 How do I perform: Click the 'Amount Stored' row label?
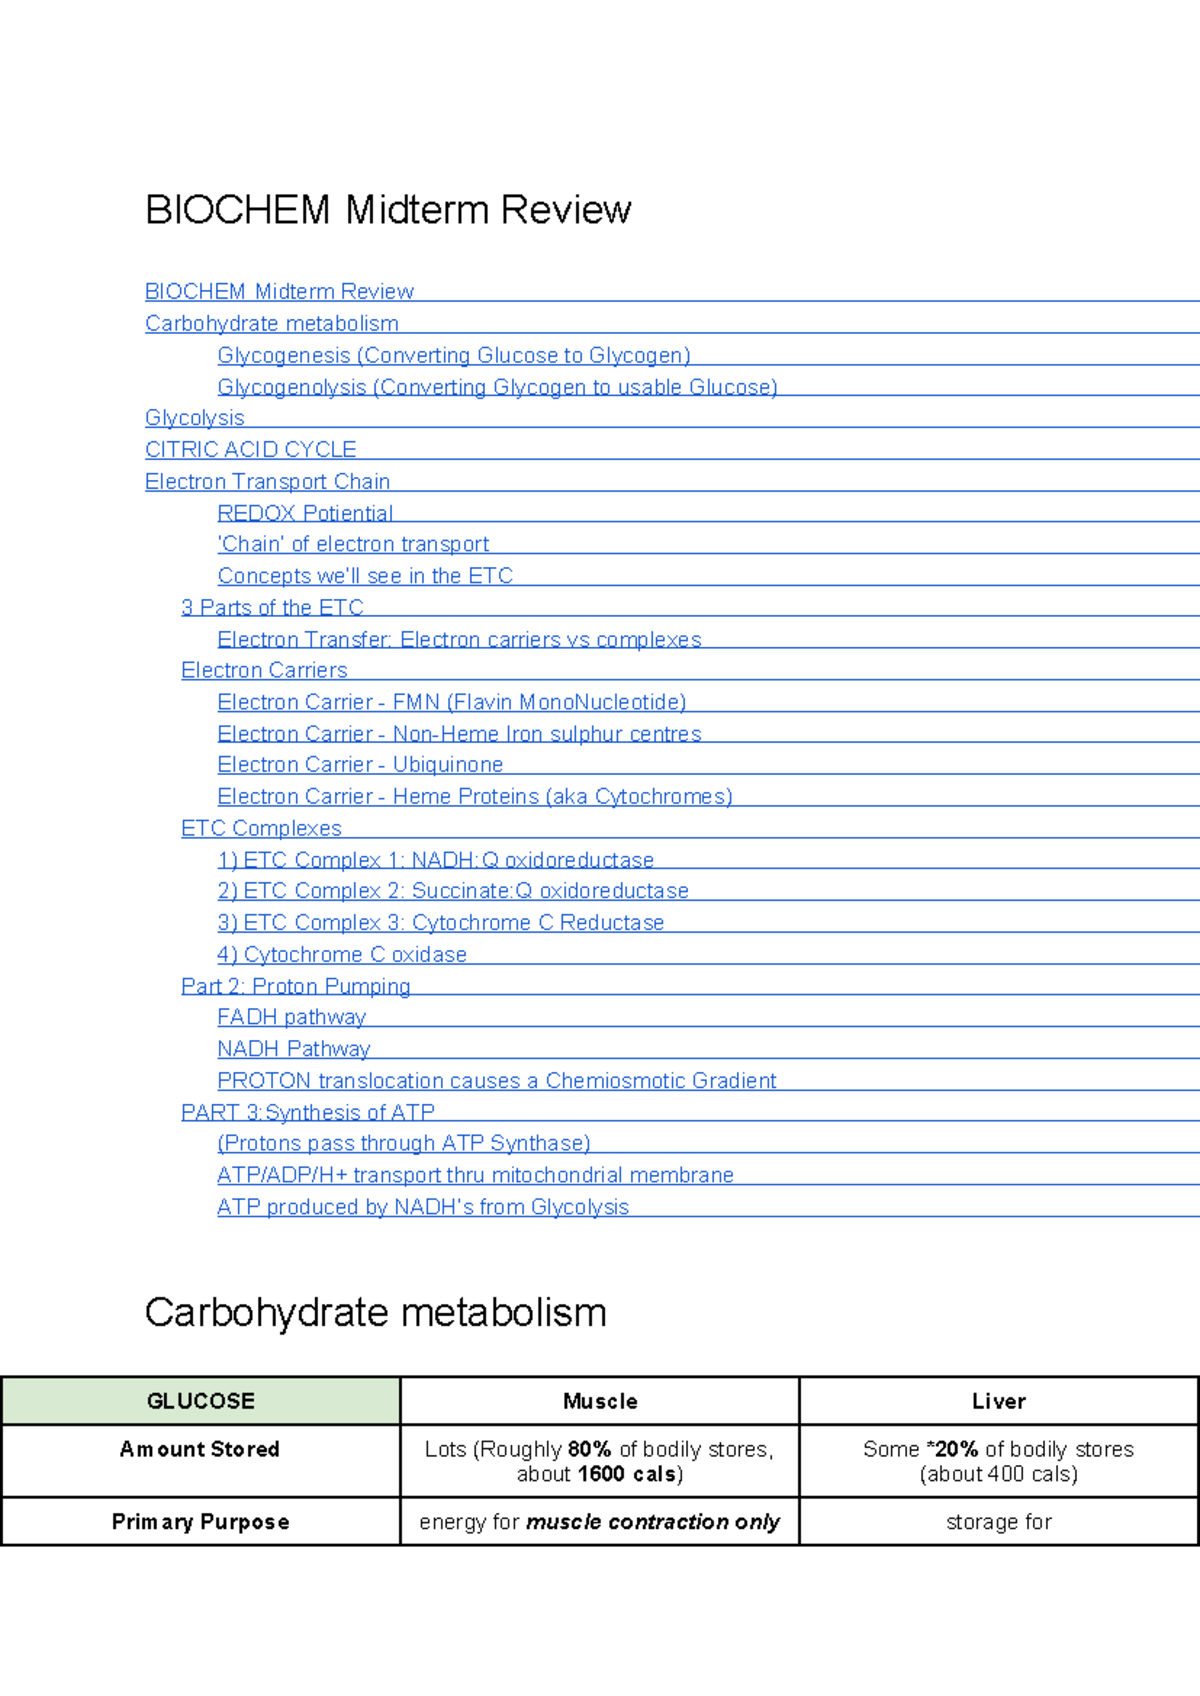[x=201, y=1449]
